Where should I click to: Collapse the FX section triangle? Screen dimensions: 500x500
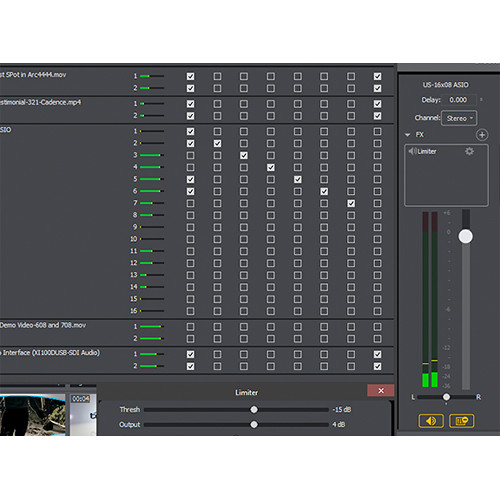(x=407, y=135)
